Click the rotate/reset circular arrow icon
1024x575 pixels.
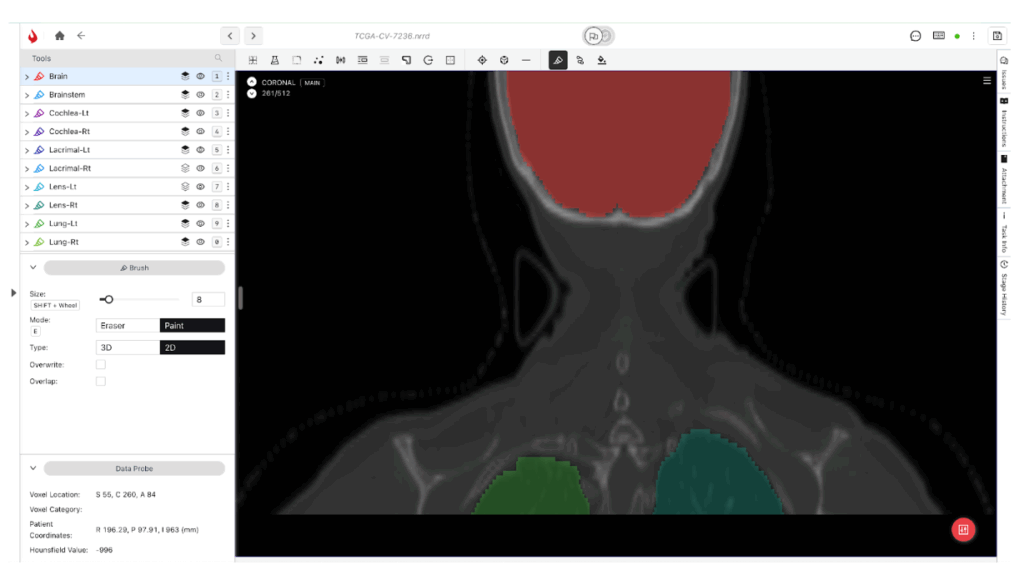(428, 60)
